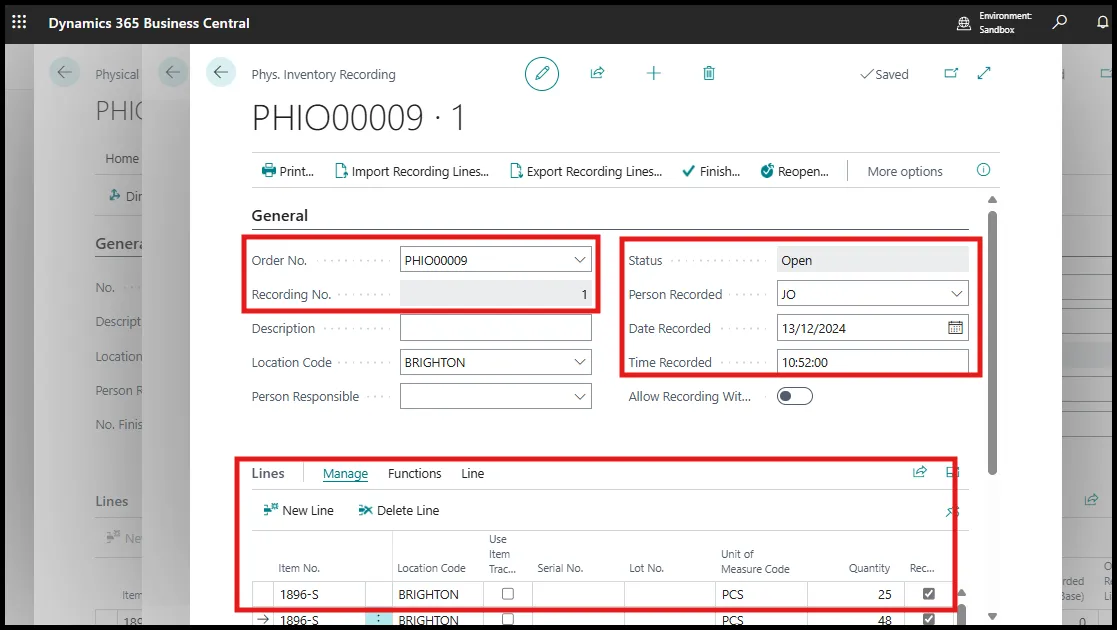
Task: Check Use Item Tracking for quantity 25 row
Action: pos(508,594)
